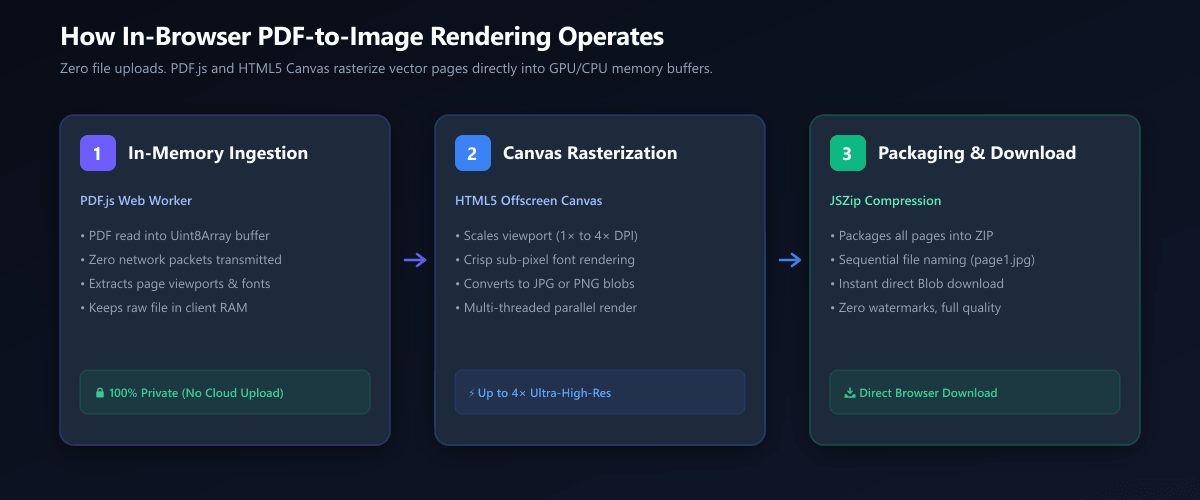1200x500 pixels.
Task: Click the Zero watermarks, full quality bullet
Action: pos(916,307)
